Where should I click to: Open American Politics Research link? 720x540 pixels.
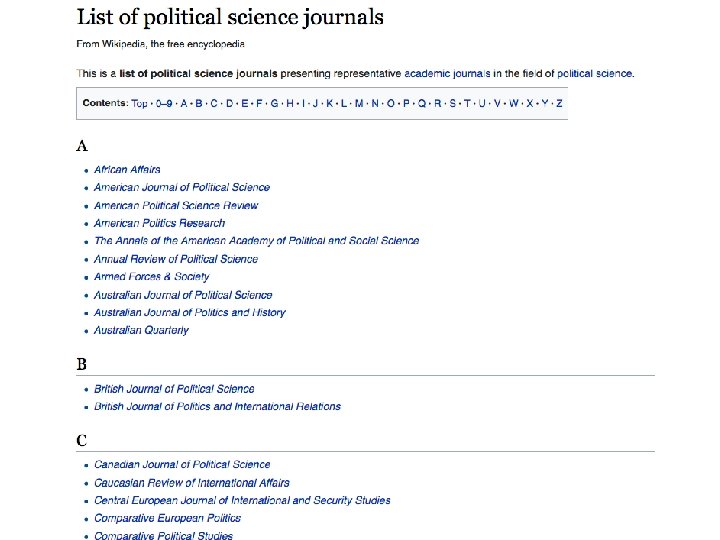pos(159,223)
